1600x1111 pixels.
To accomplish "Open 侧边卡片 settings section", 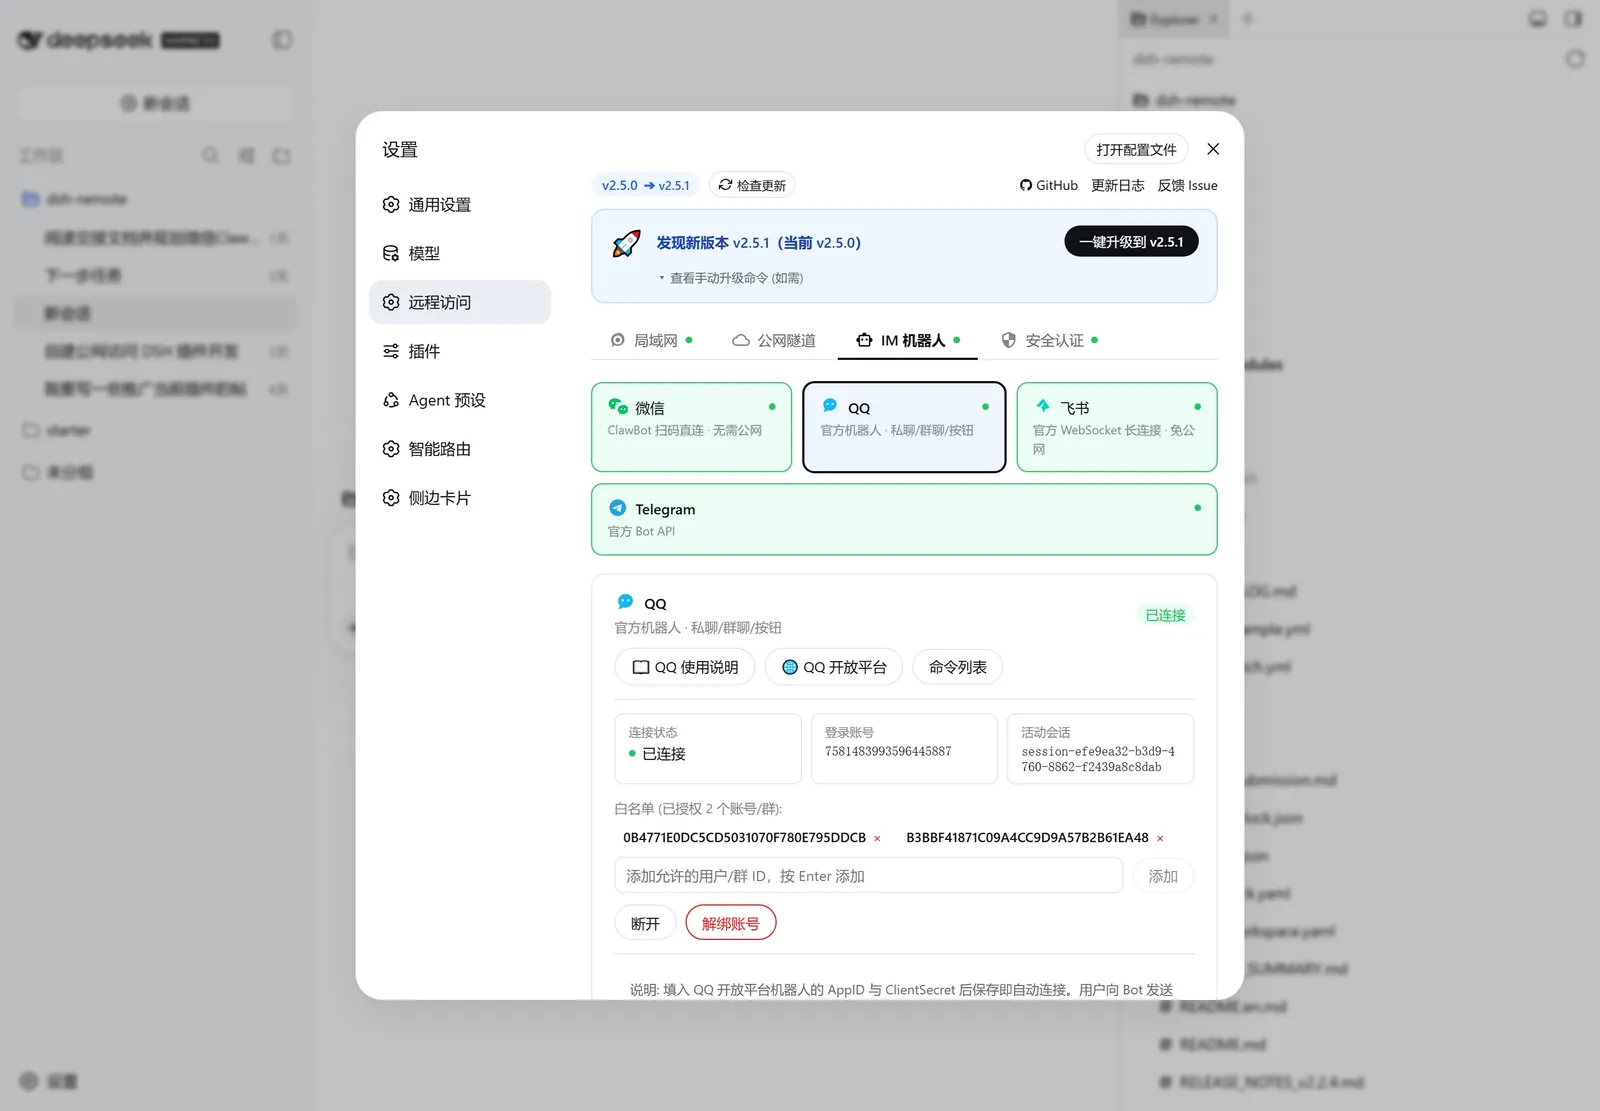I will point(460,498).
